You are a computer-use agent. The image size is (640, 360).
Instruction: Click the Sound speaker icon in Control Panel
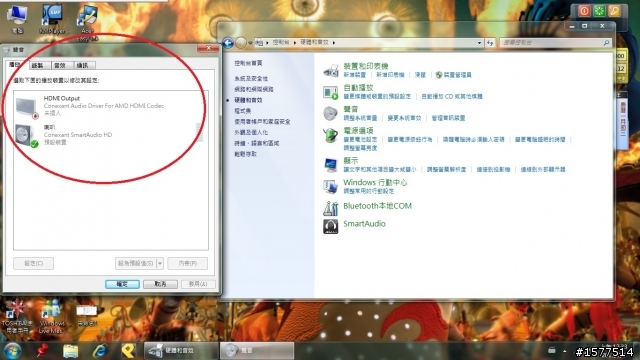coord(330,113)
